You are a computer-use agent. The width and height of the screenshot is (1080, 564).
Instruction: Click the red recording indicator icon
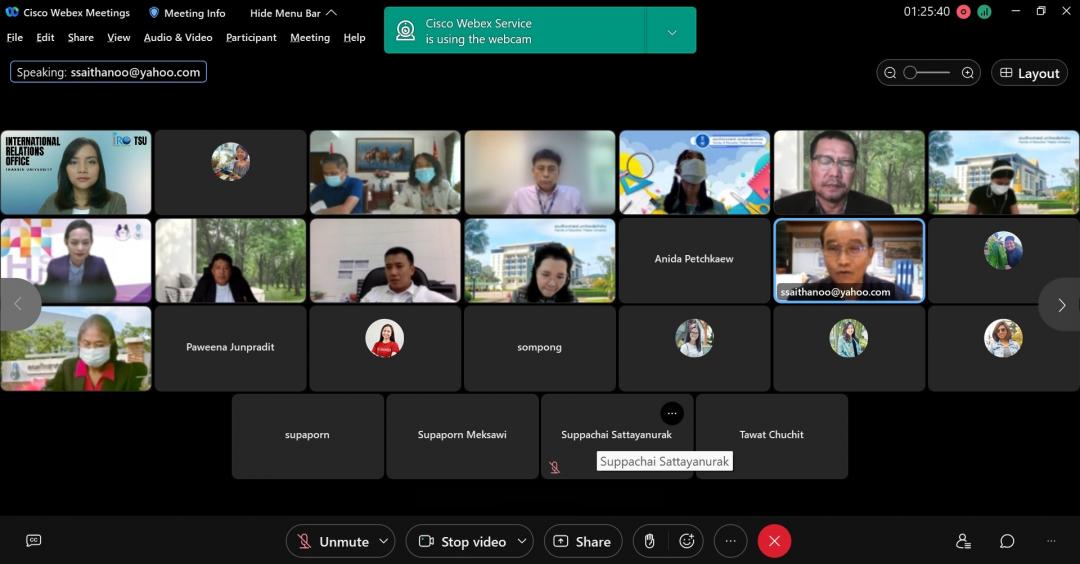(963, 12)
